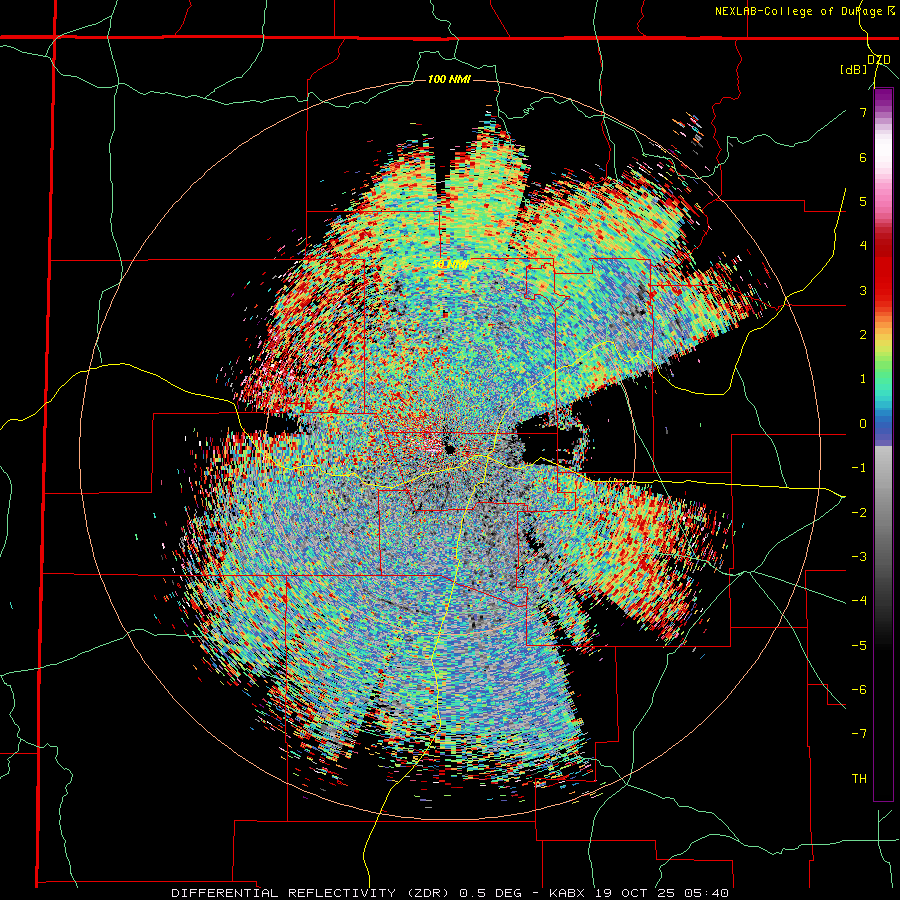Image resolution: width=900 pixels, height=900 pixels.
Task: Click the -3 value on color scale
Action: [x=859, y=556]
